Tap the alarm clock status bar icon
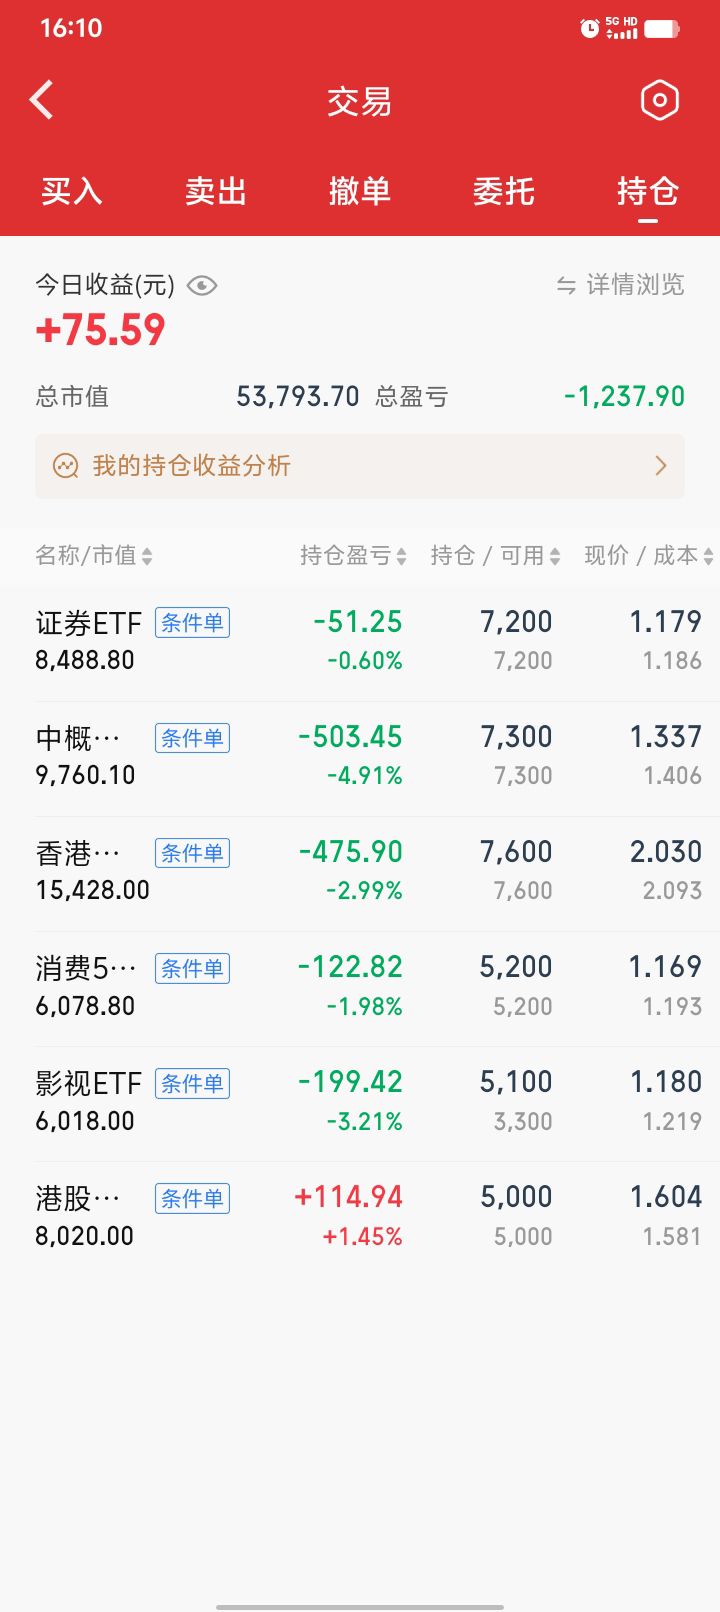This screenshot has height=1612, width=720. tap(589, 28)
